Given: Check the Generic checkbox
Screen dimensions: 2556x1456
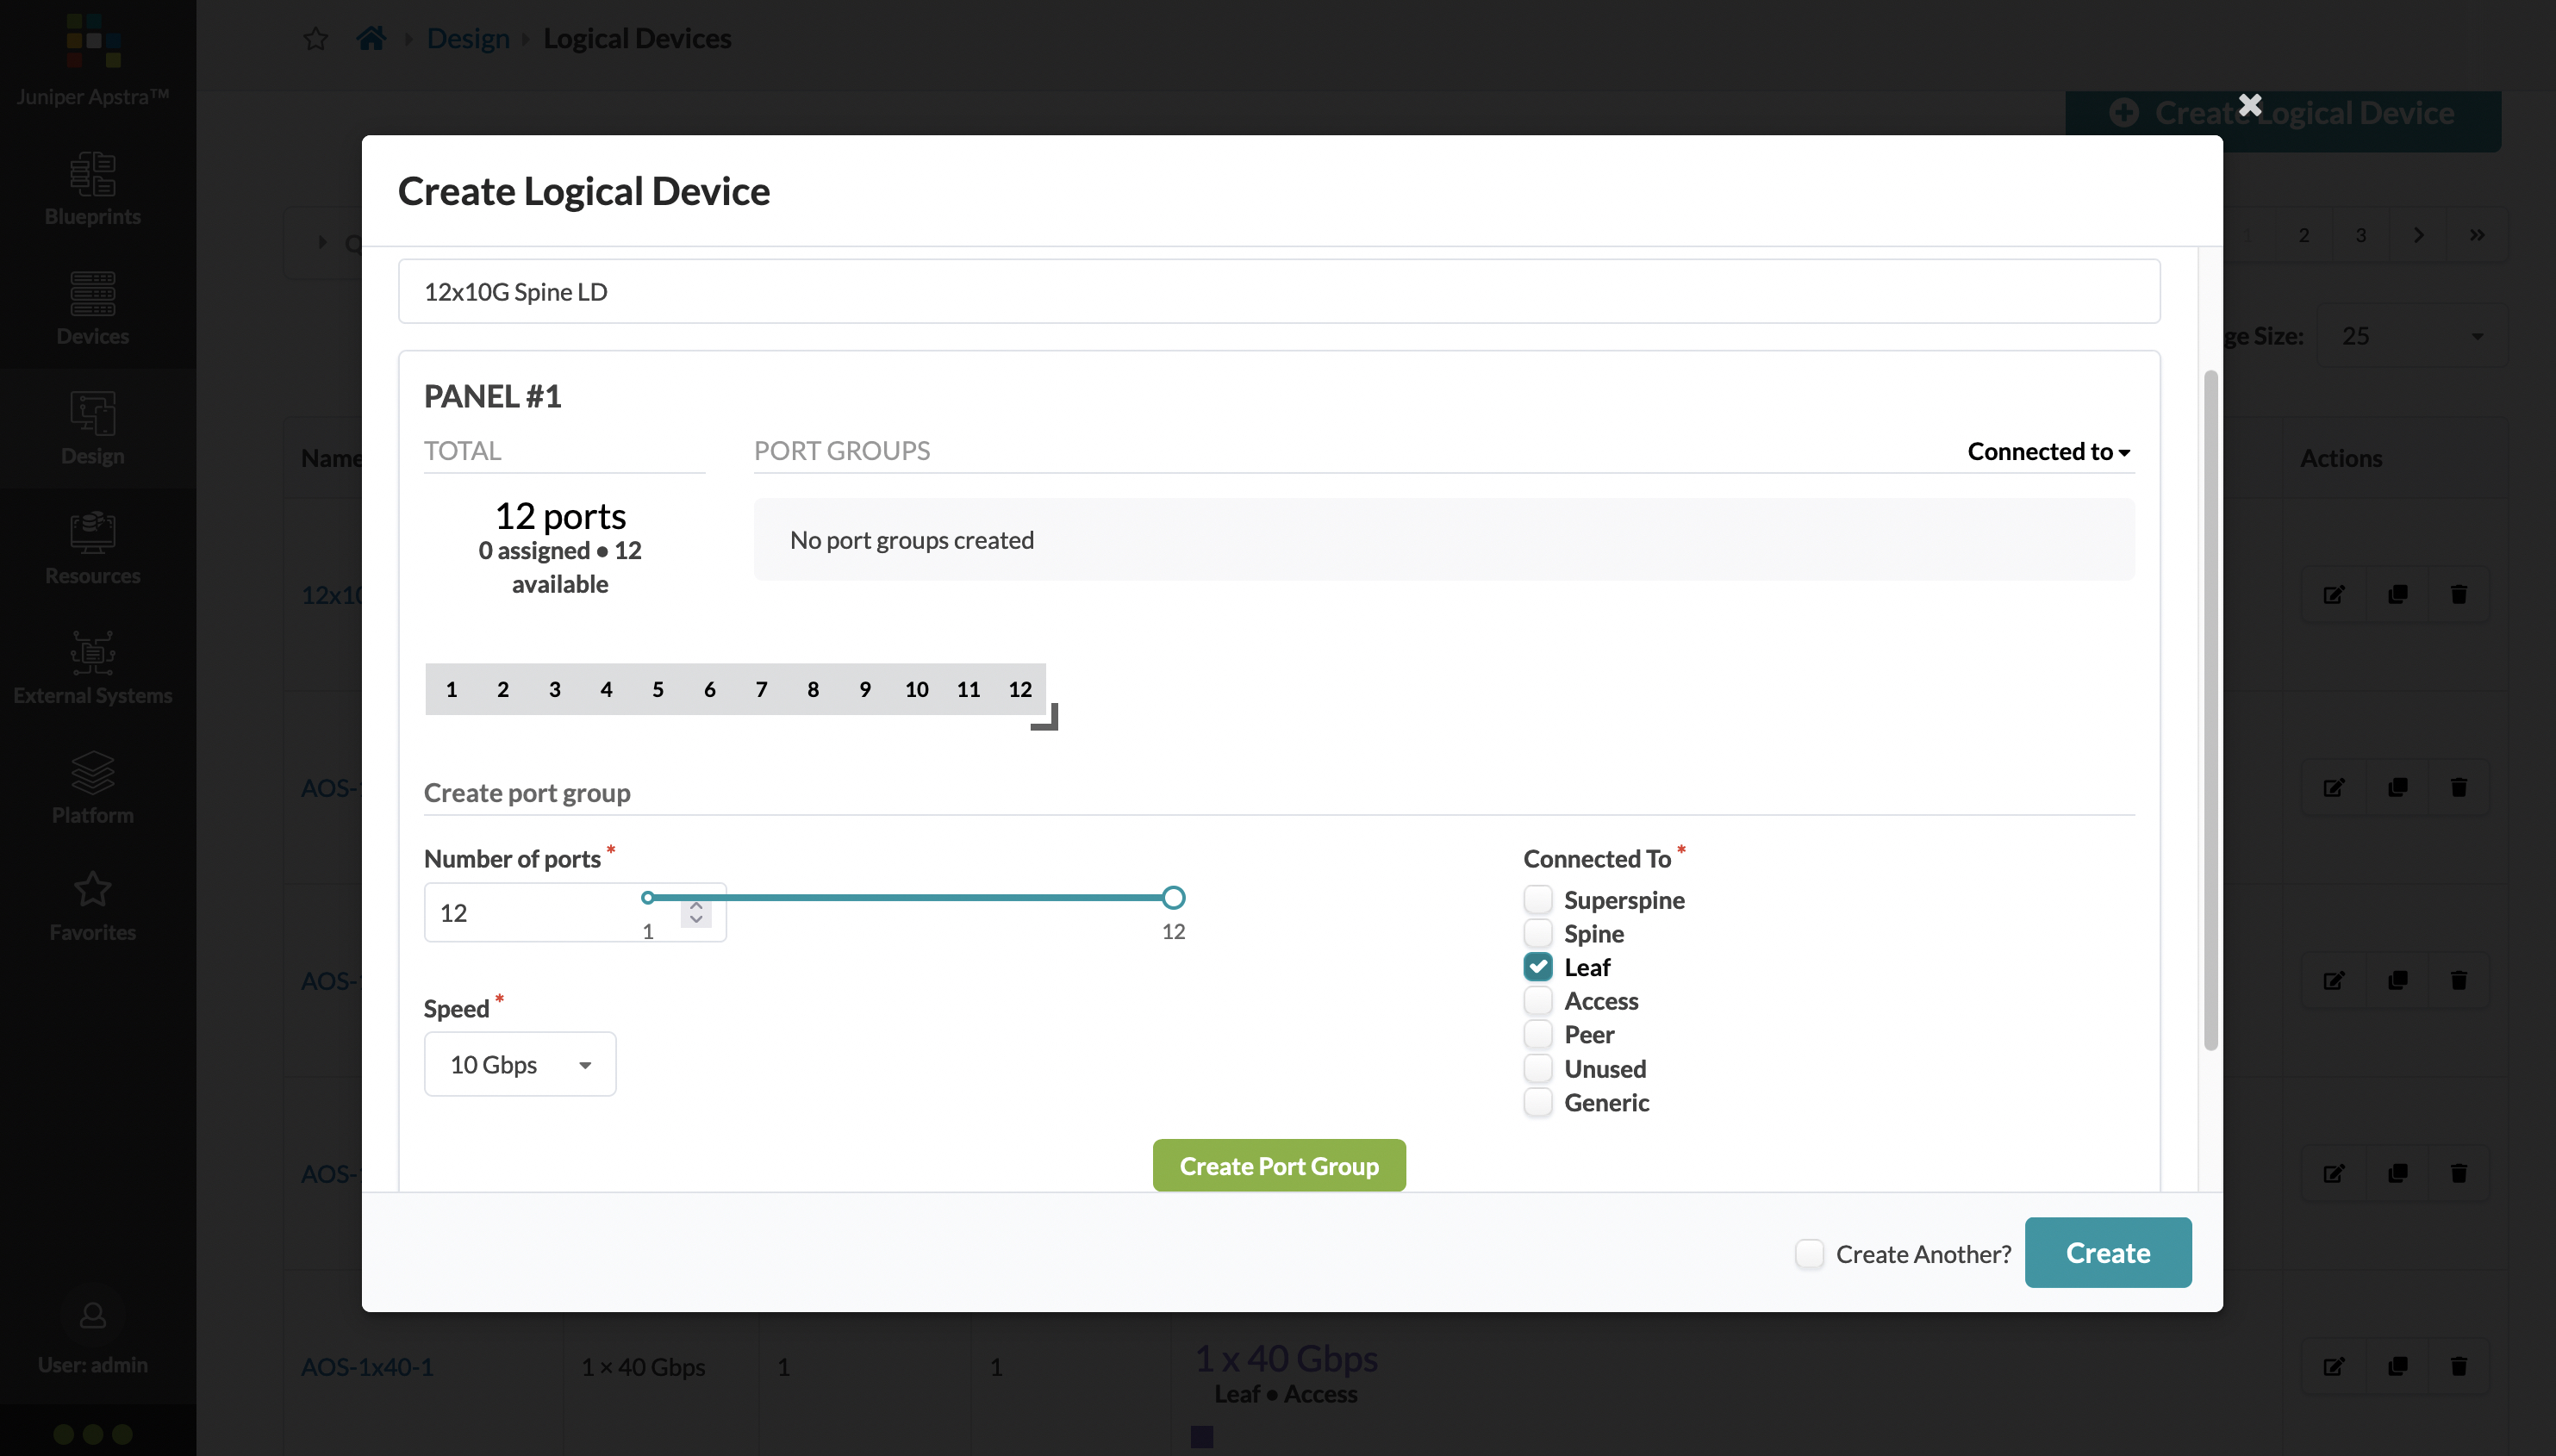Looking at the screenshot, I should 1538,1102.
